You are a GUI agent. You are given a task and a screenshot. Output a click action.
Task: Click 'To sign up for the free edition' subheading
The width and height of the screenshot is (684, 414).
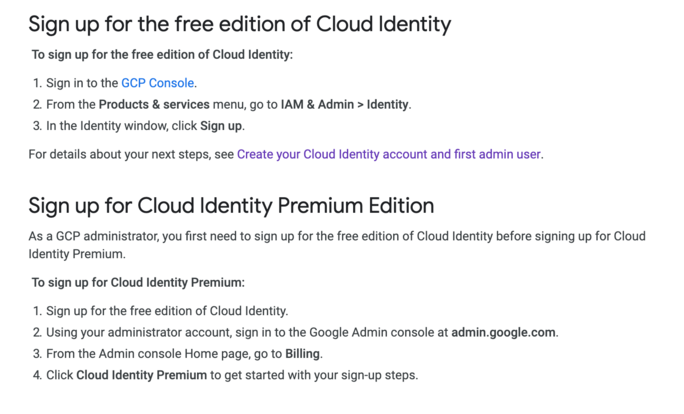click(162, 55)
